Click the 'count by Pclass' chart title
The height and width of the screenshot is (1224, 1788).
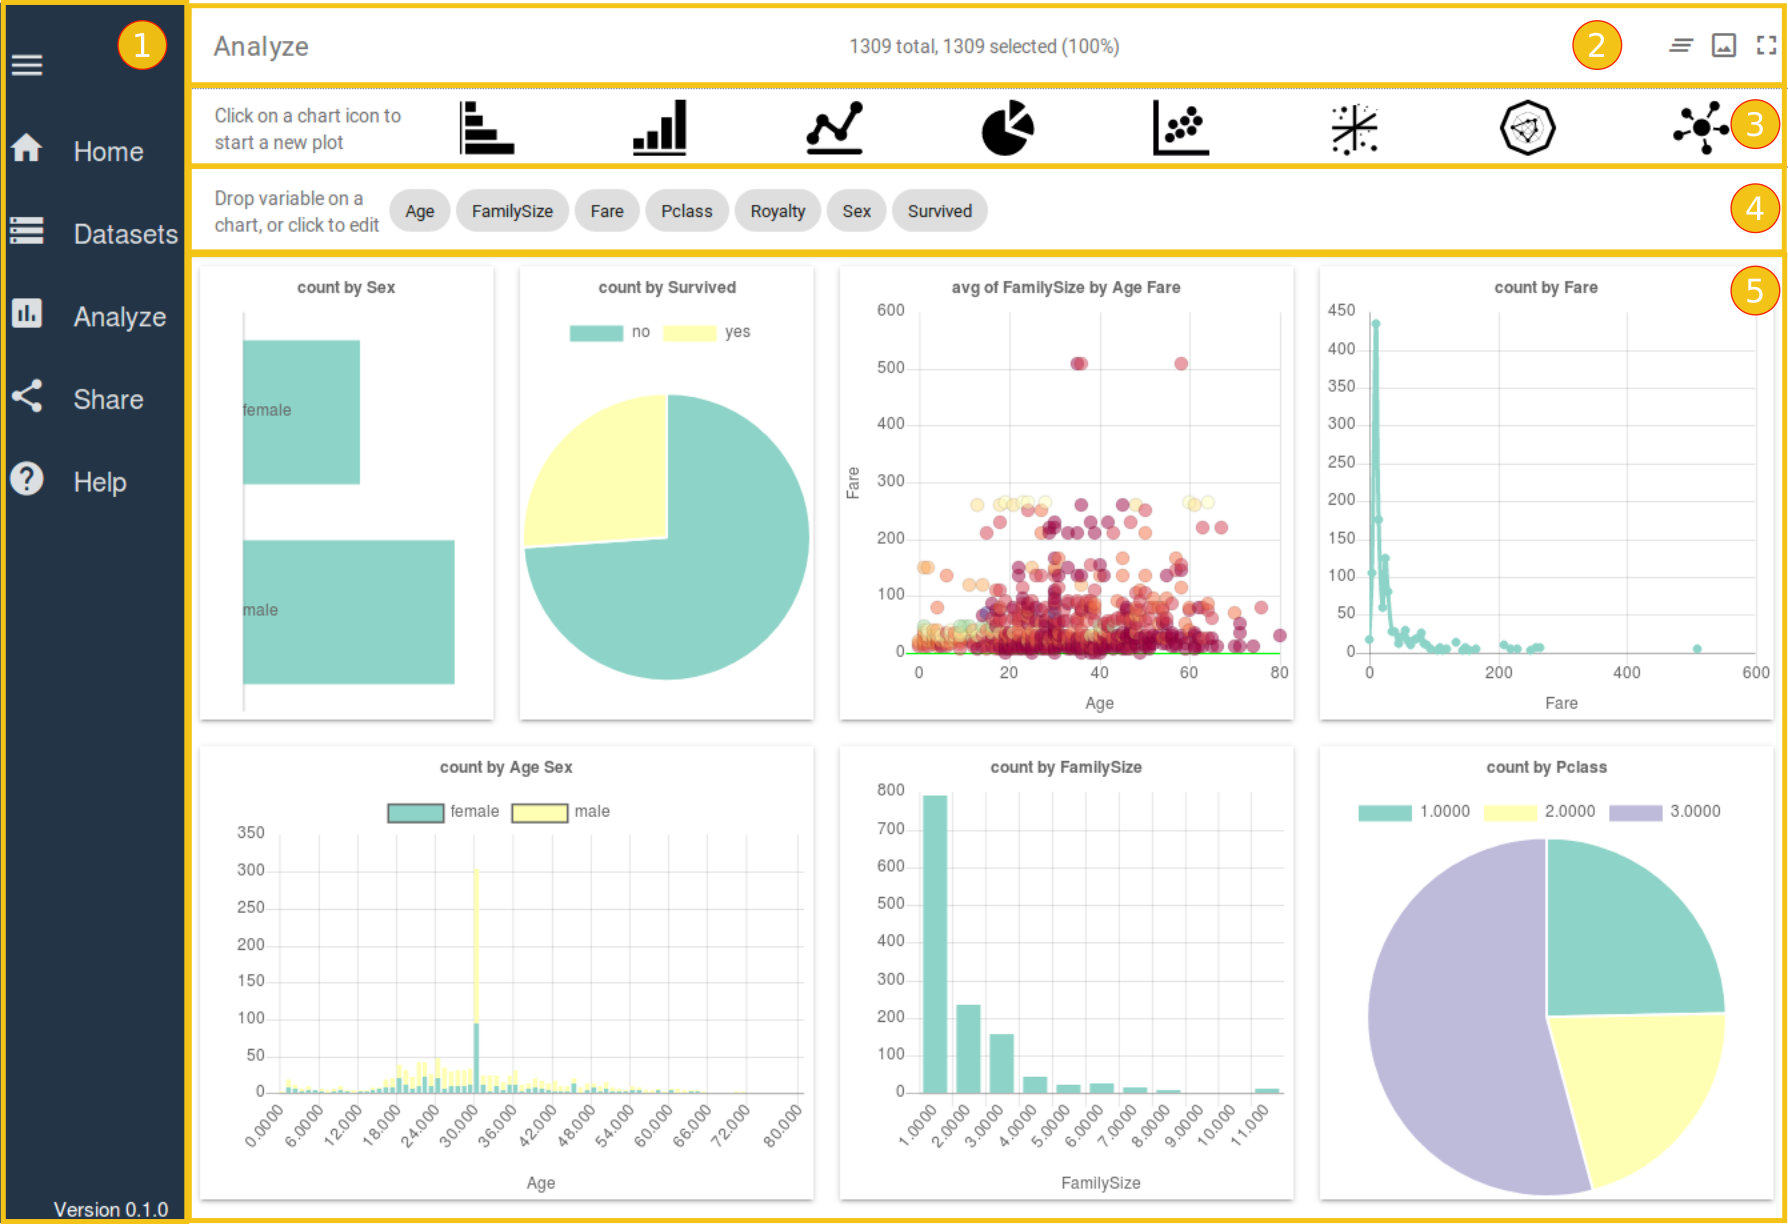pos(1546,768)
